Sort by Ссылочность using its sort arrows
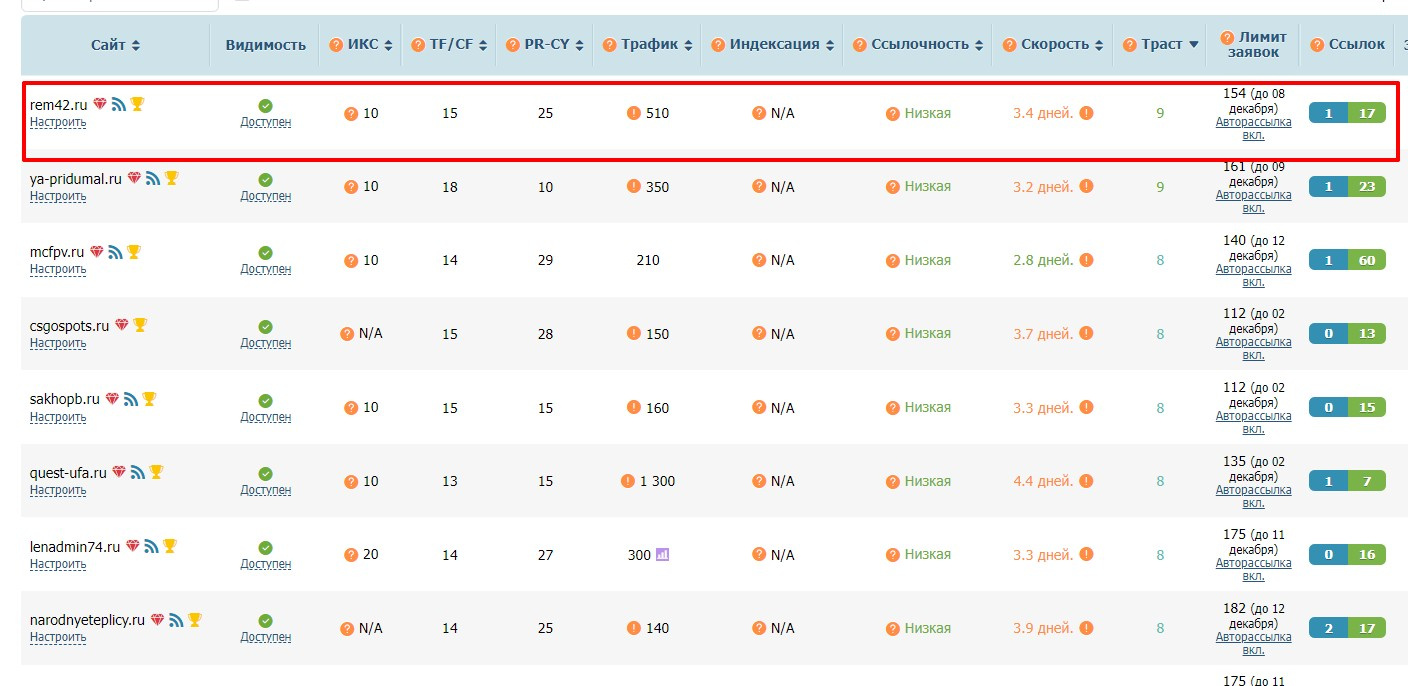Viewport: 1408px width, 686px height. point(979,45)
